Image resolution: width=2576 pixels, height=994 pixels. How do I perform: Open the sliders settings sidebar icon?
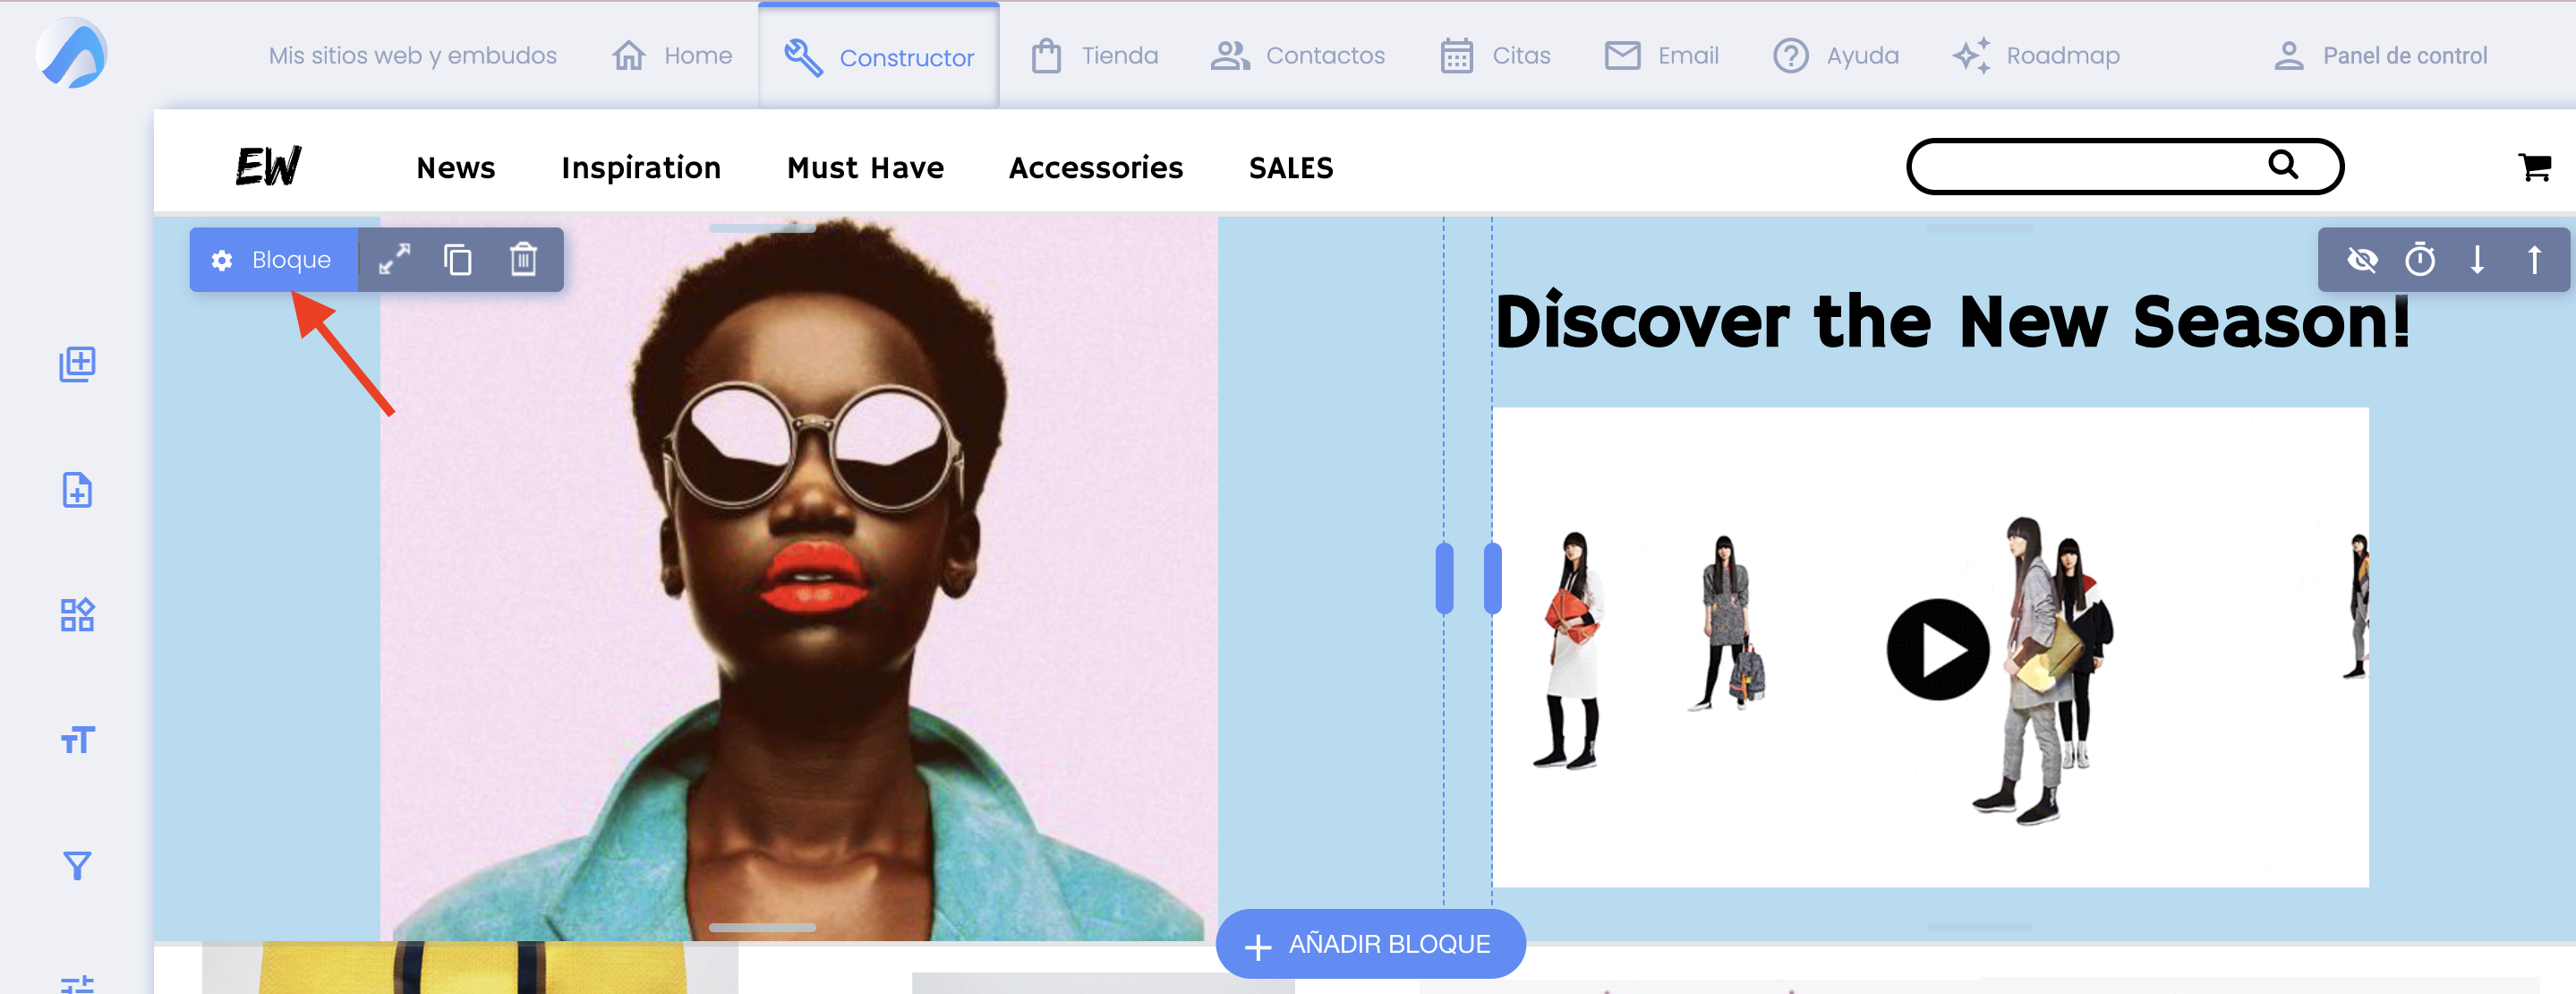[x=77, y=983]
